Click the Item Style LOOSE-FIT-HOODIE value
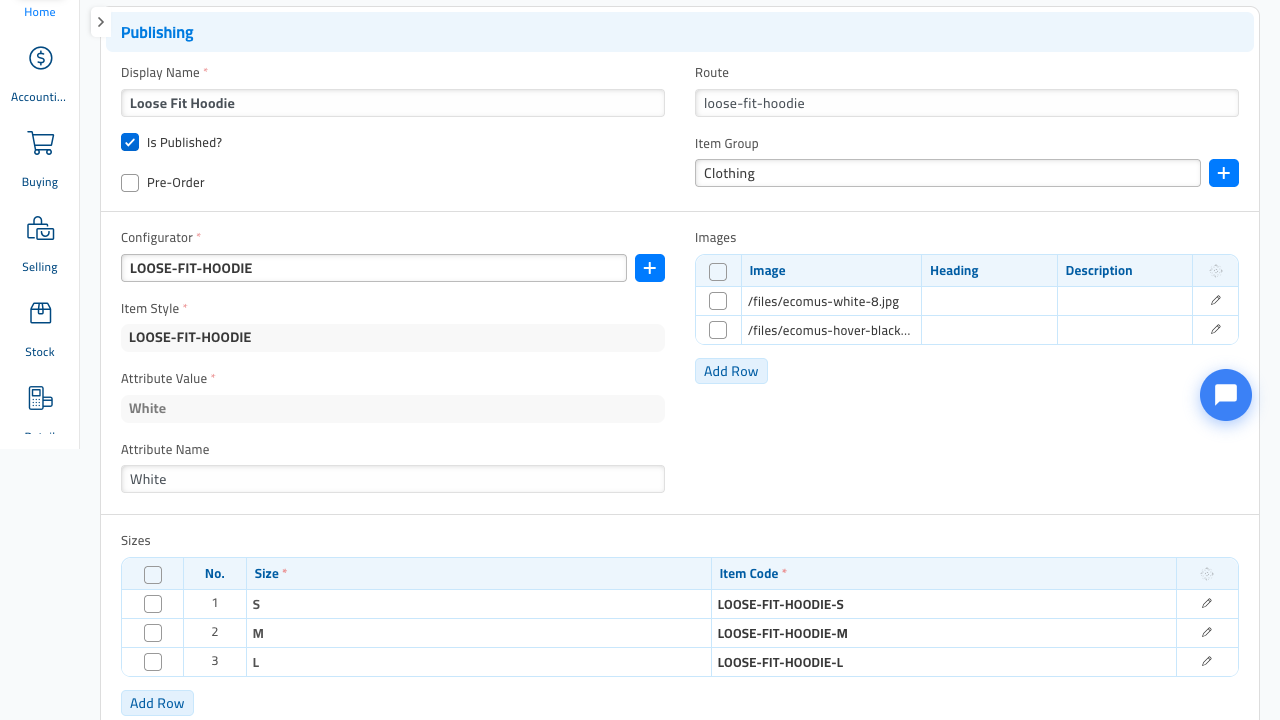 (393, 337)
